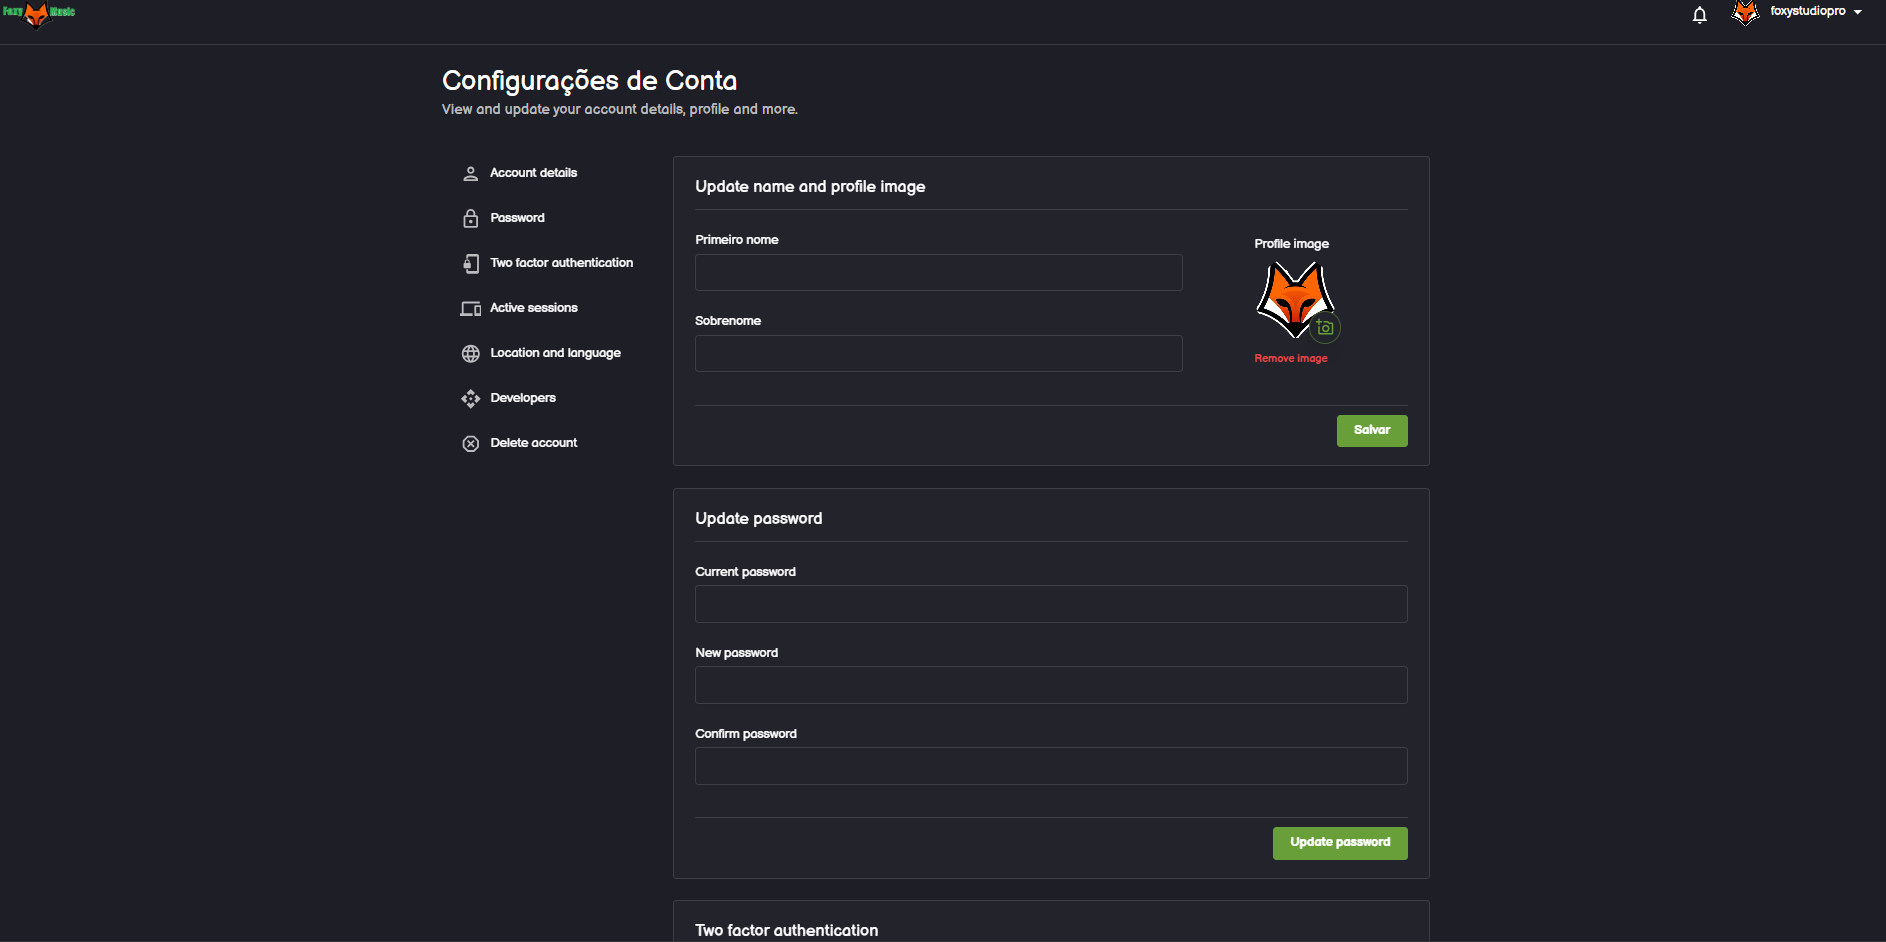Click the Delete account circle-x icon

(470, 444)
